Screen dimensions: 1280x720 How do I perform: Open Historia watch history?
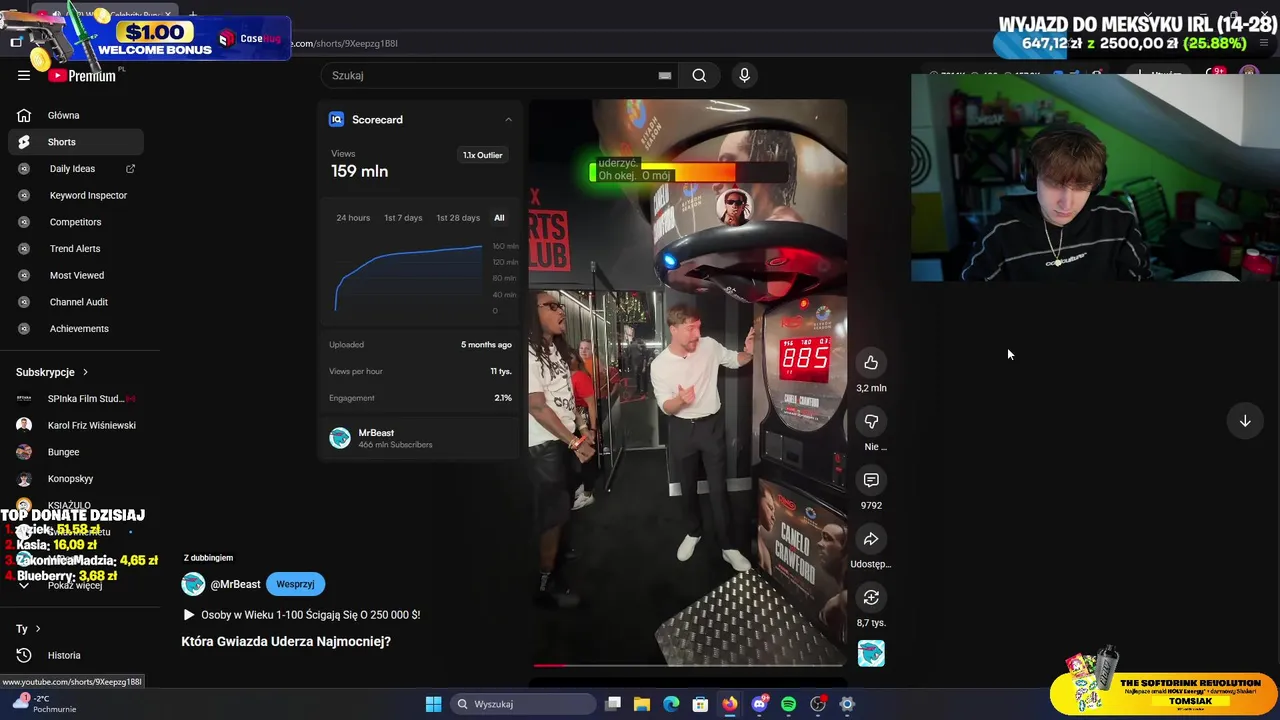pos(76,655)
